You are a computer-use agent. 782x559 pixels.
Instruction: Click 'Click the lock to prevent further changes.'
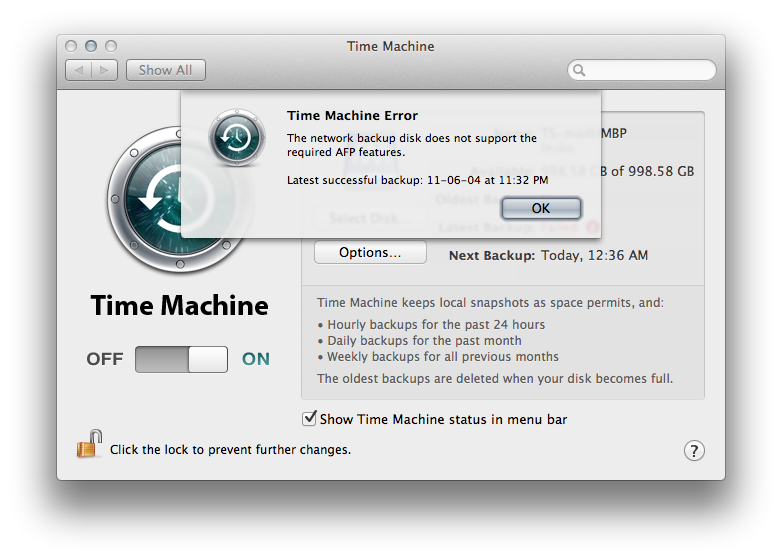point(230,450)
